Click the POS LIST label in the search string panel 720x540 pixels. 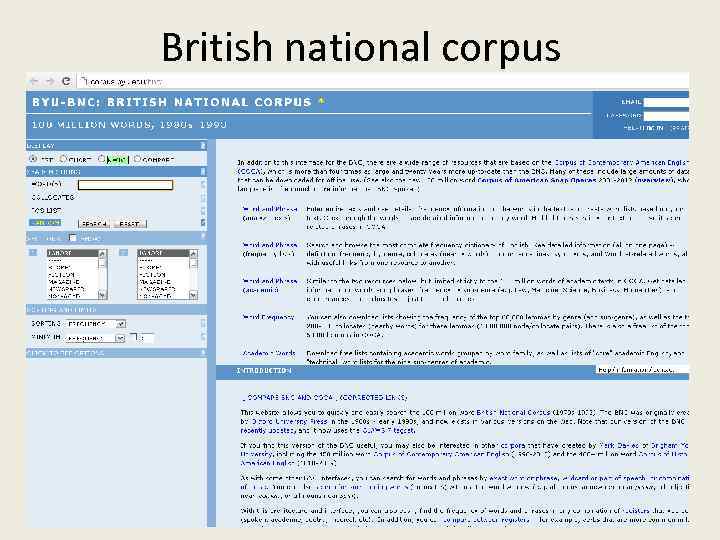click(46, 210)
